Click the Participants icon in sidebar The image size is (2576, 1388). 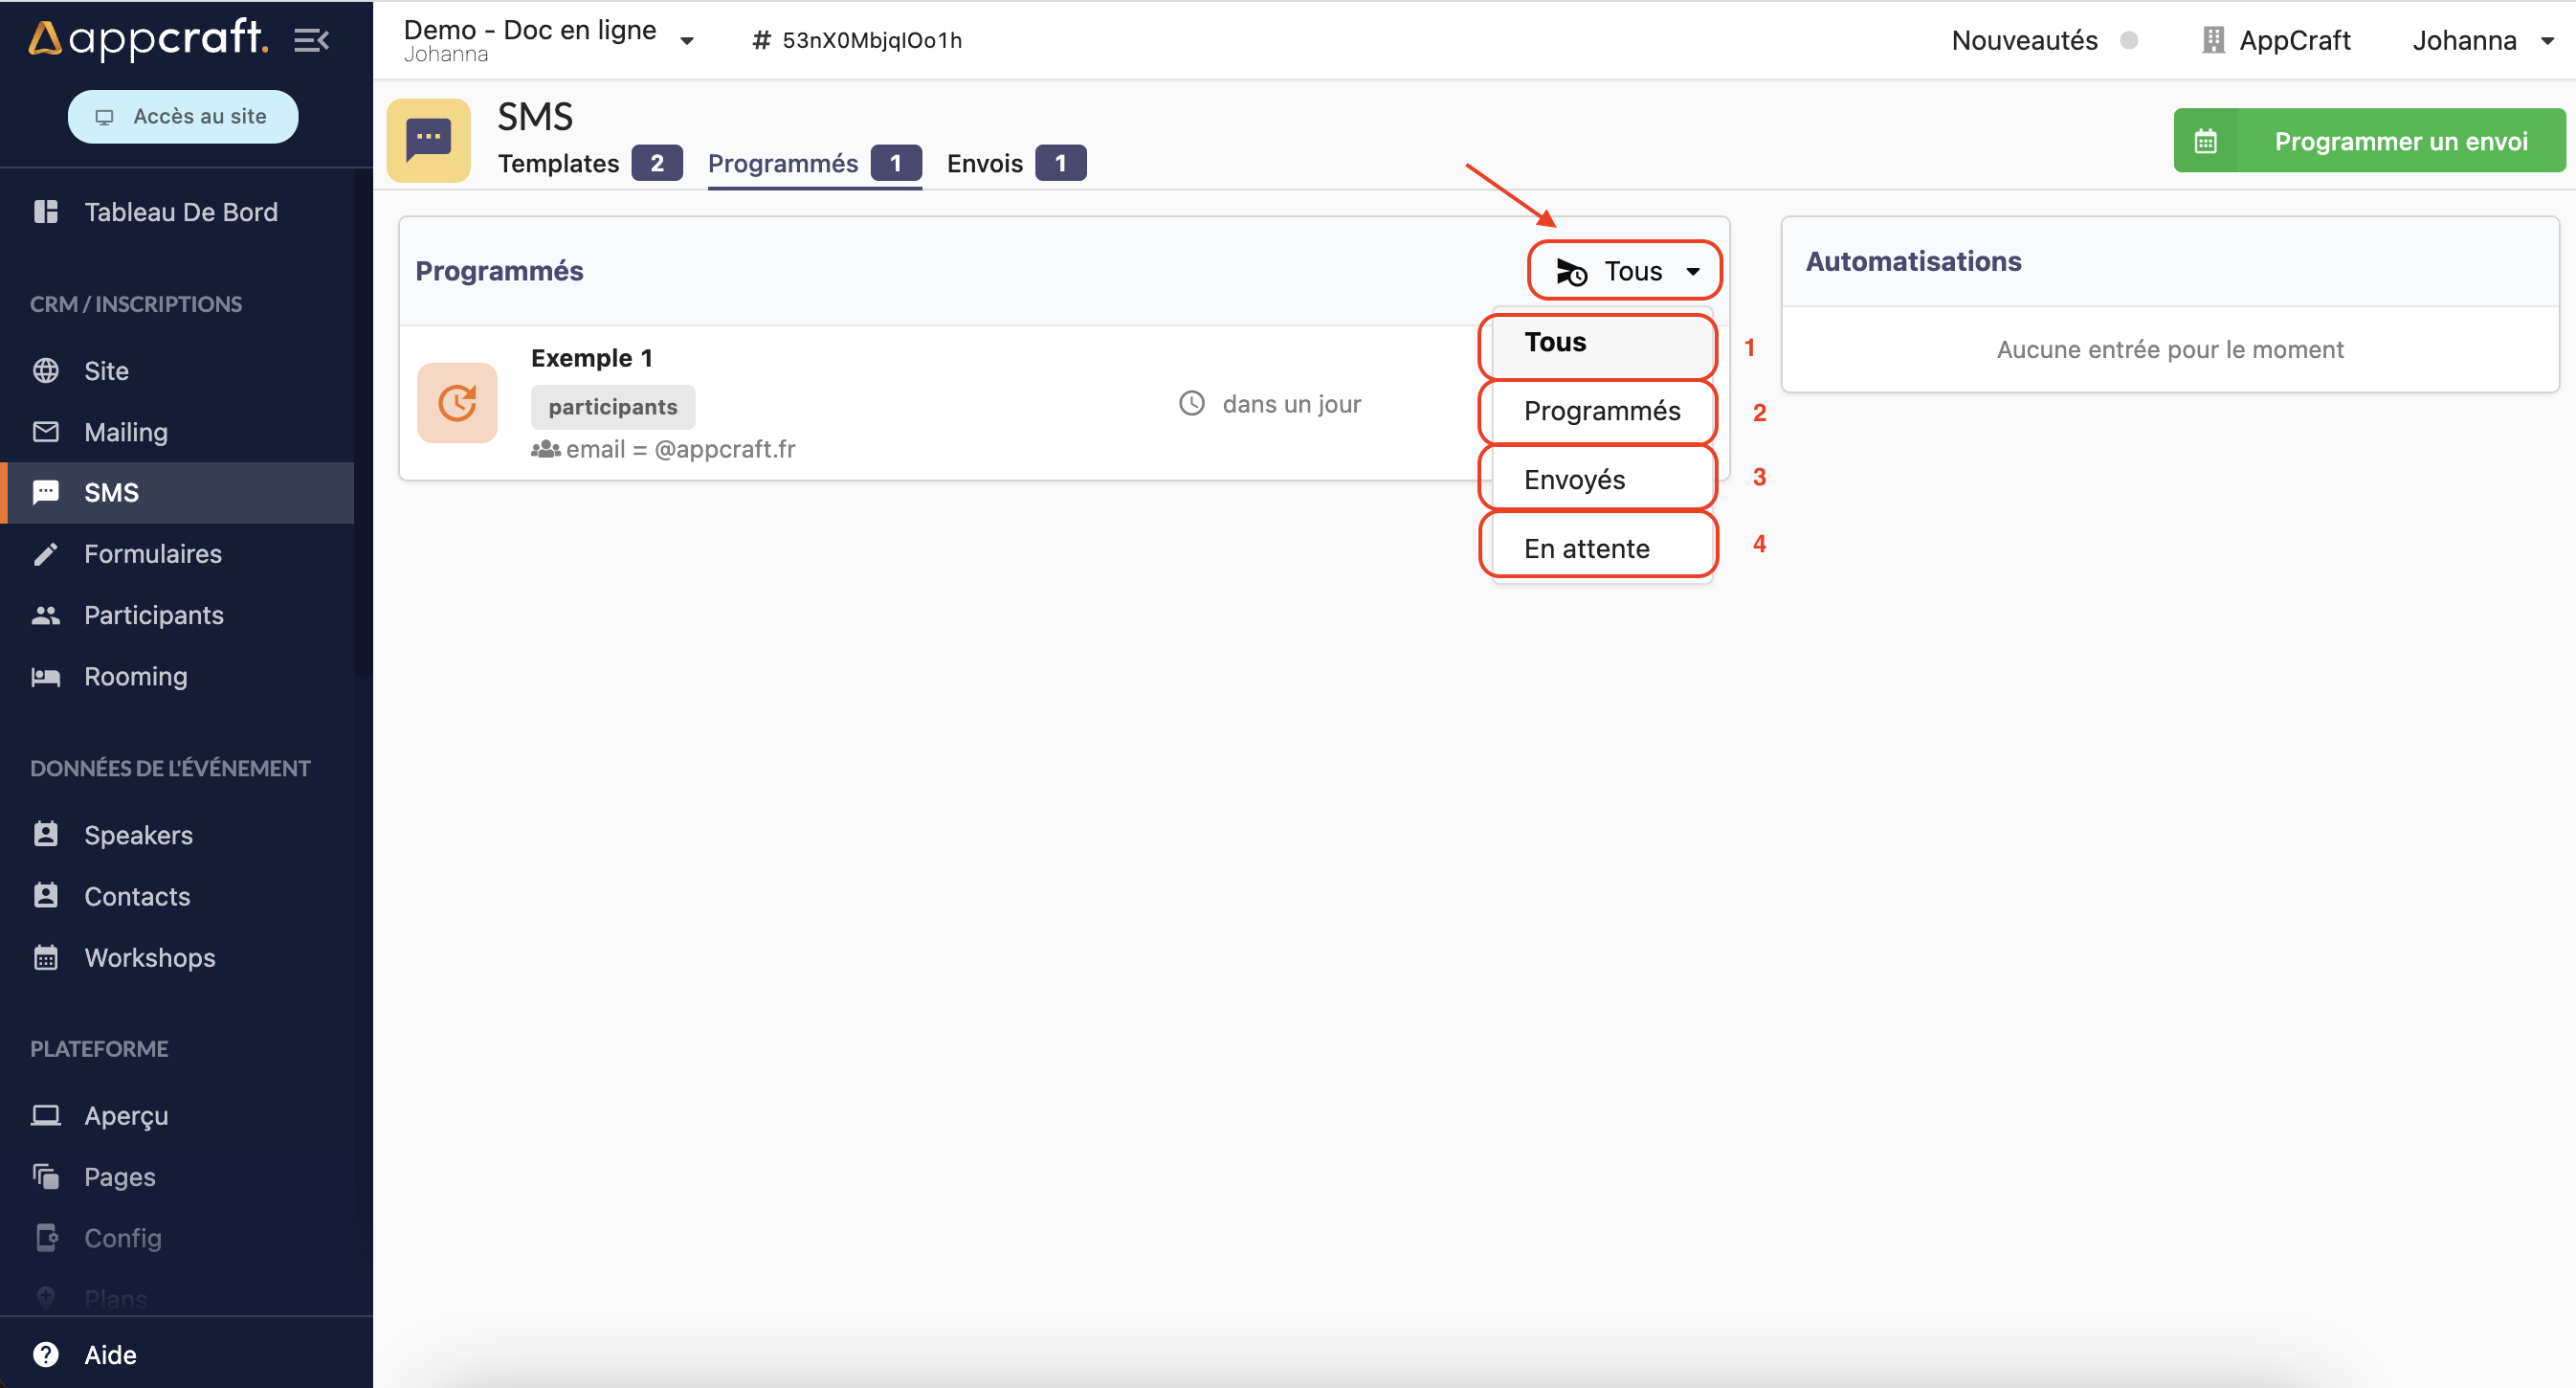(x=46, y=614)
